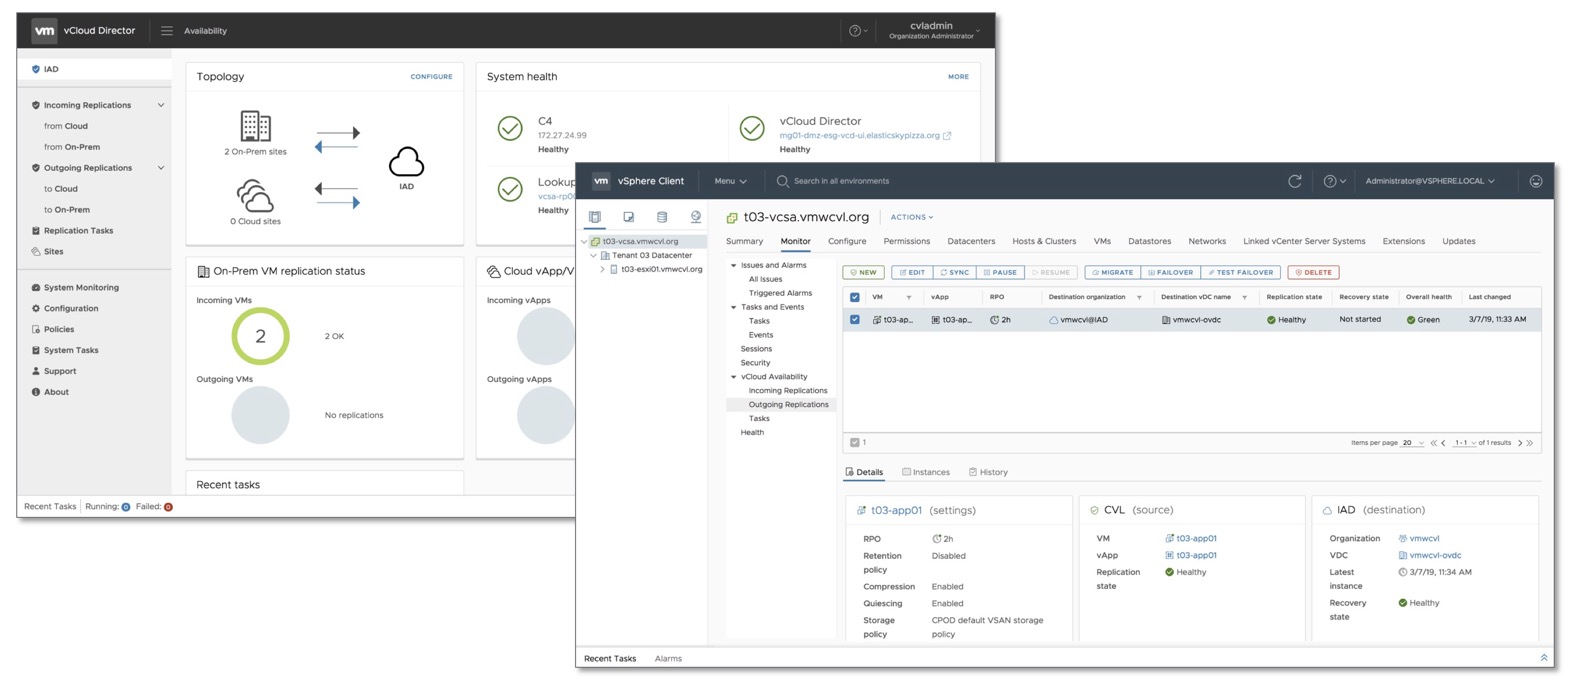Viewport: 1574px width, 692px height.
Task: Click the vCloud Director hamburger menu icon
Action: tap(167, 31)
